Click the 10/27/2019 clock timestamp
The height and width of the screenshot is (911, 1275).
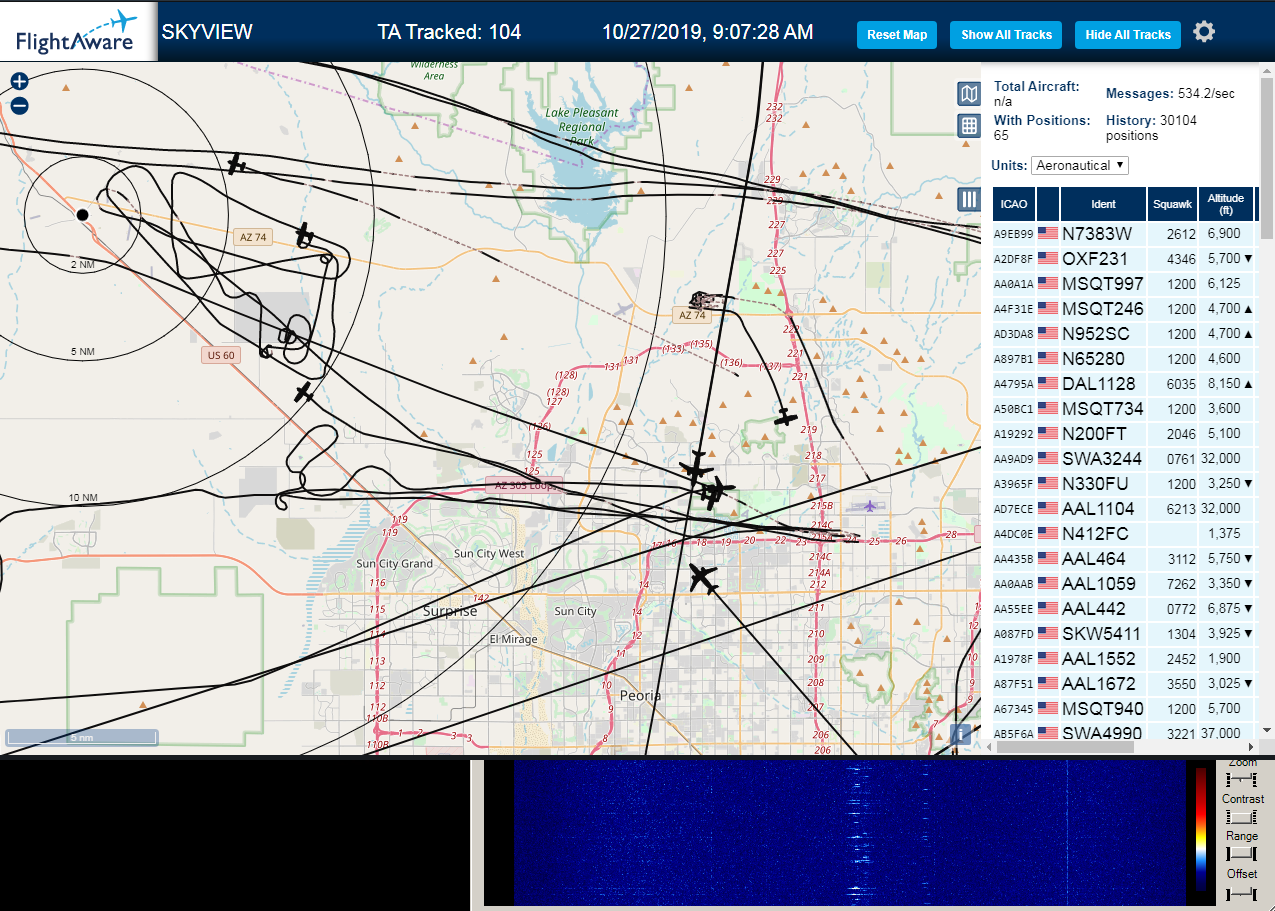pyautogui.click(x=708, y=32)
